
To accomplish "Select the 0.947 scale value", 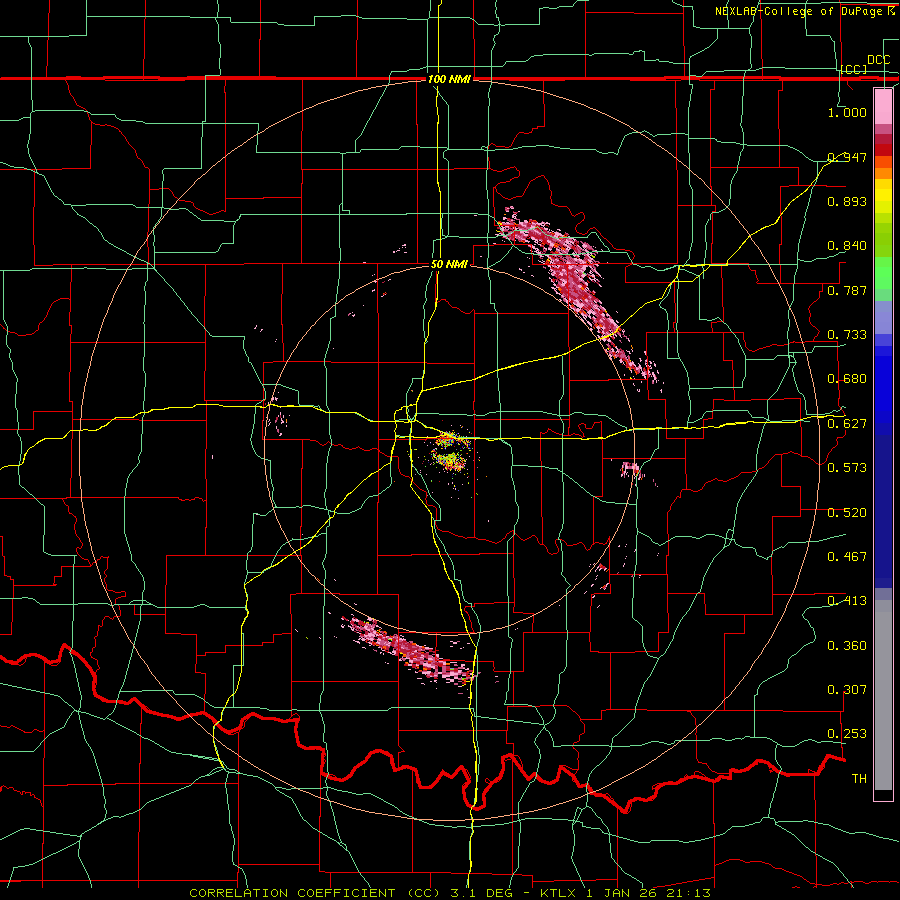I will tap(847, 157).
